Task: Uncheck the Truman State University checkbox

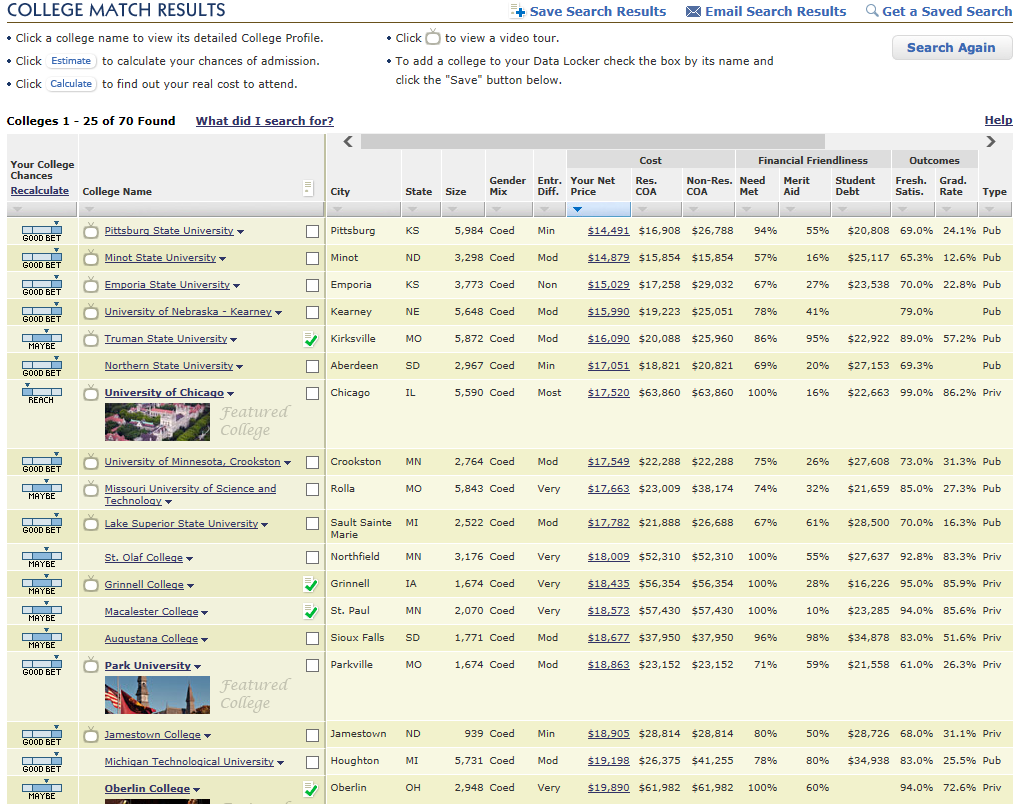Action: coord(312,339)
